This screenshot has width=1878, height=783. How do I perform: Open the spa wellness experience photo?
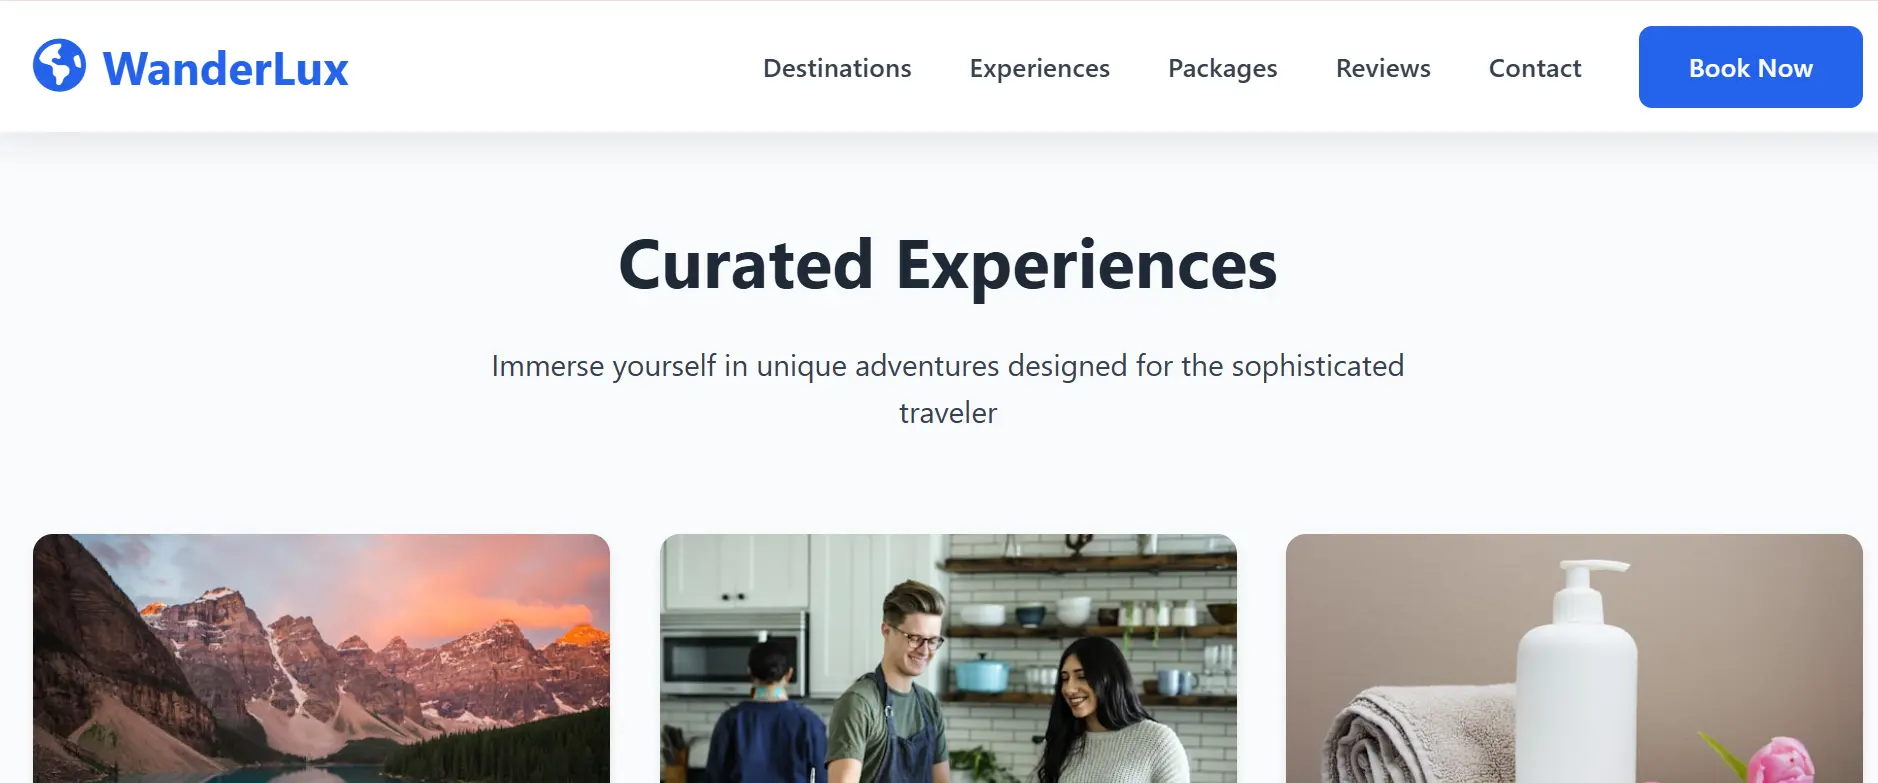[x=1573, y=660]
